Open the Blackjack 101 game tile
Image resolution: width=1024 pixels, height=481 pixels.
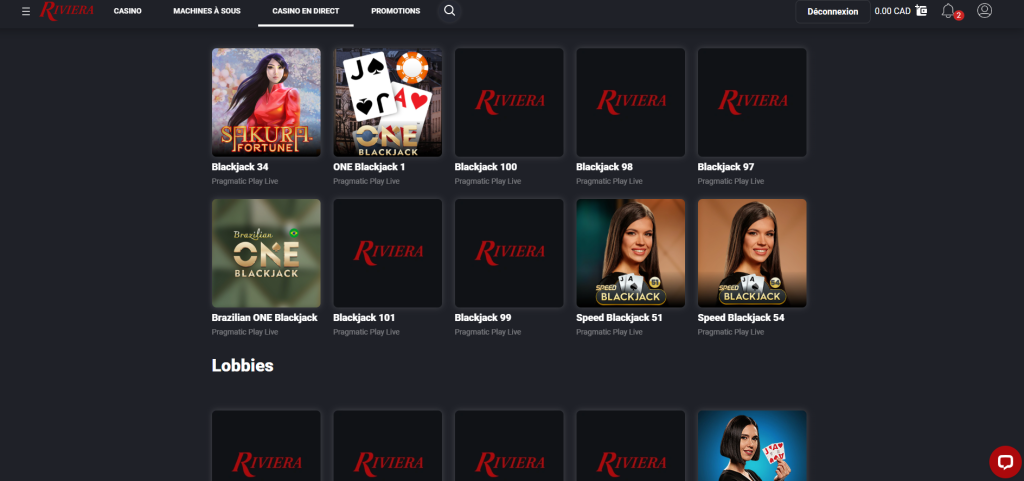click(x=388, y=253)
